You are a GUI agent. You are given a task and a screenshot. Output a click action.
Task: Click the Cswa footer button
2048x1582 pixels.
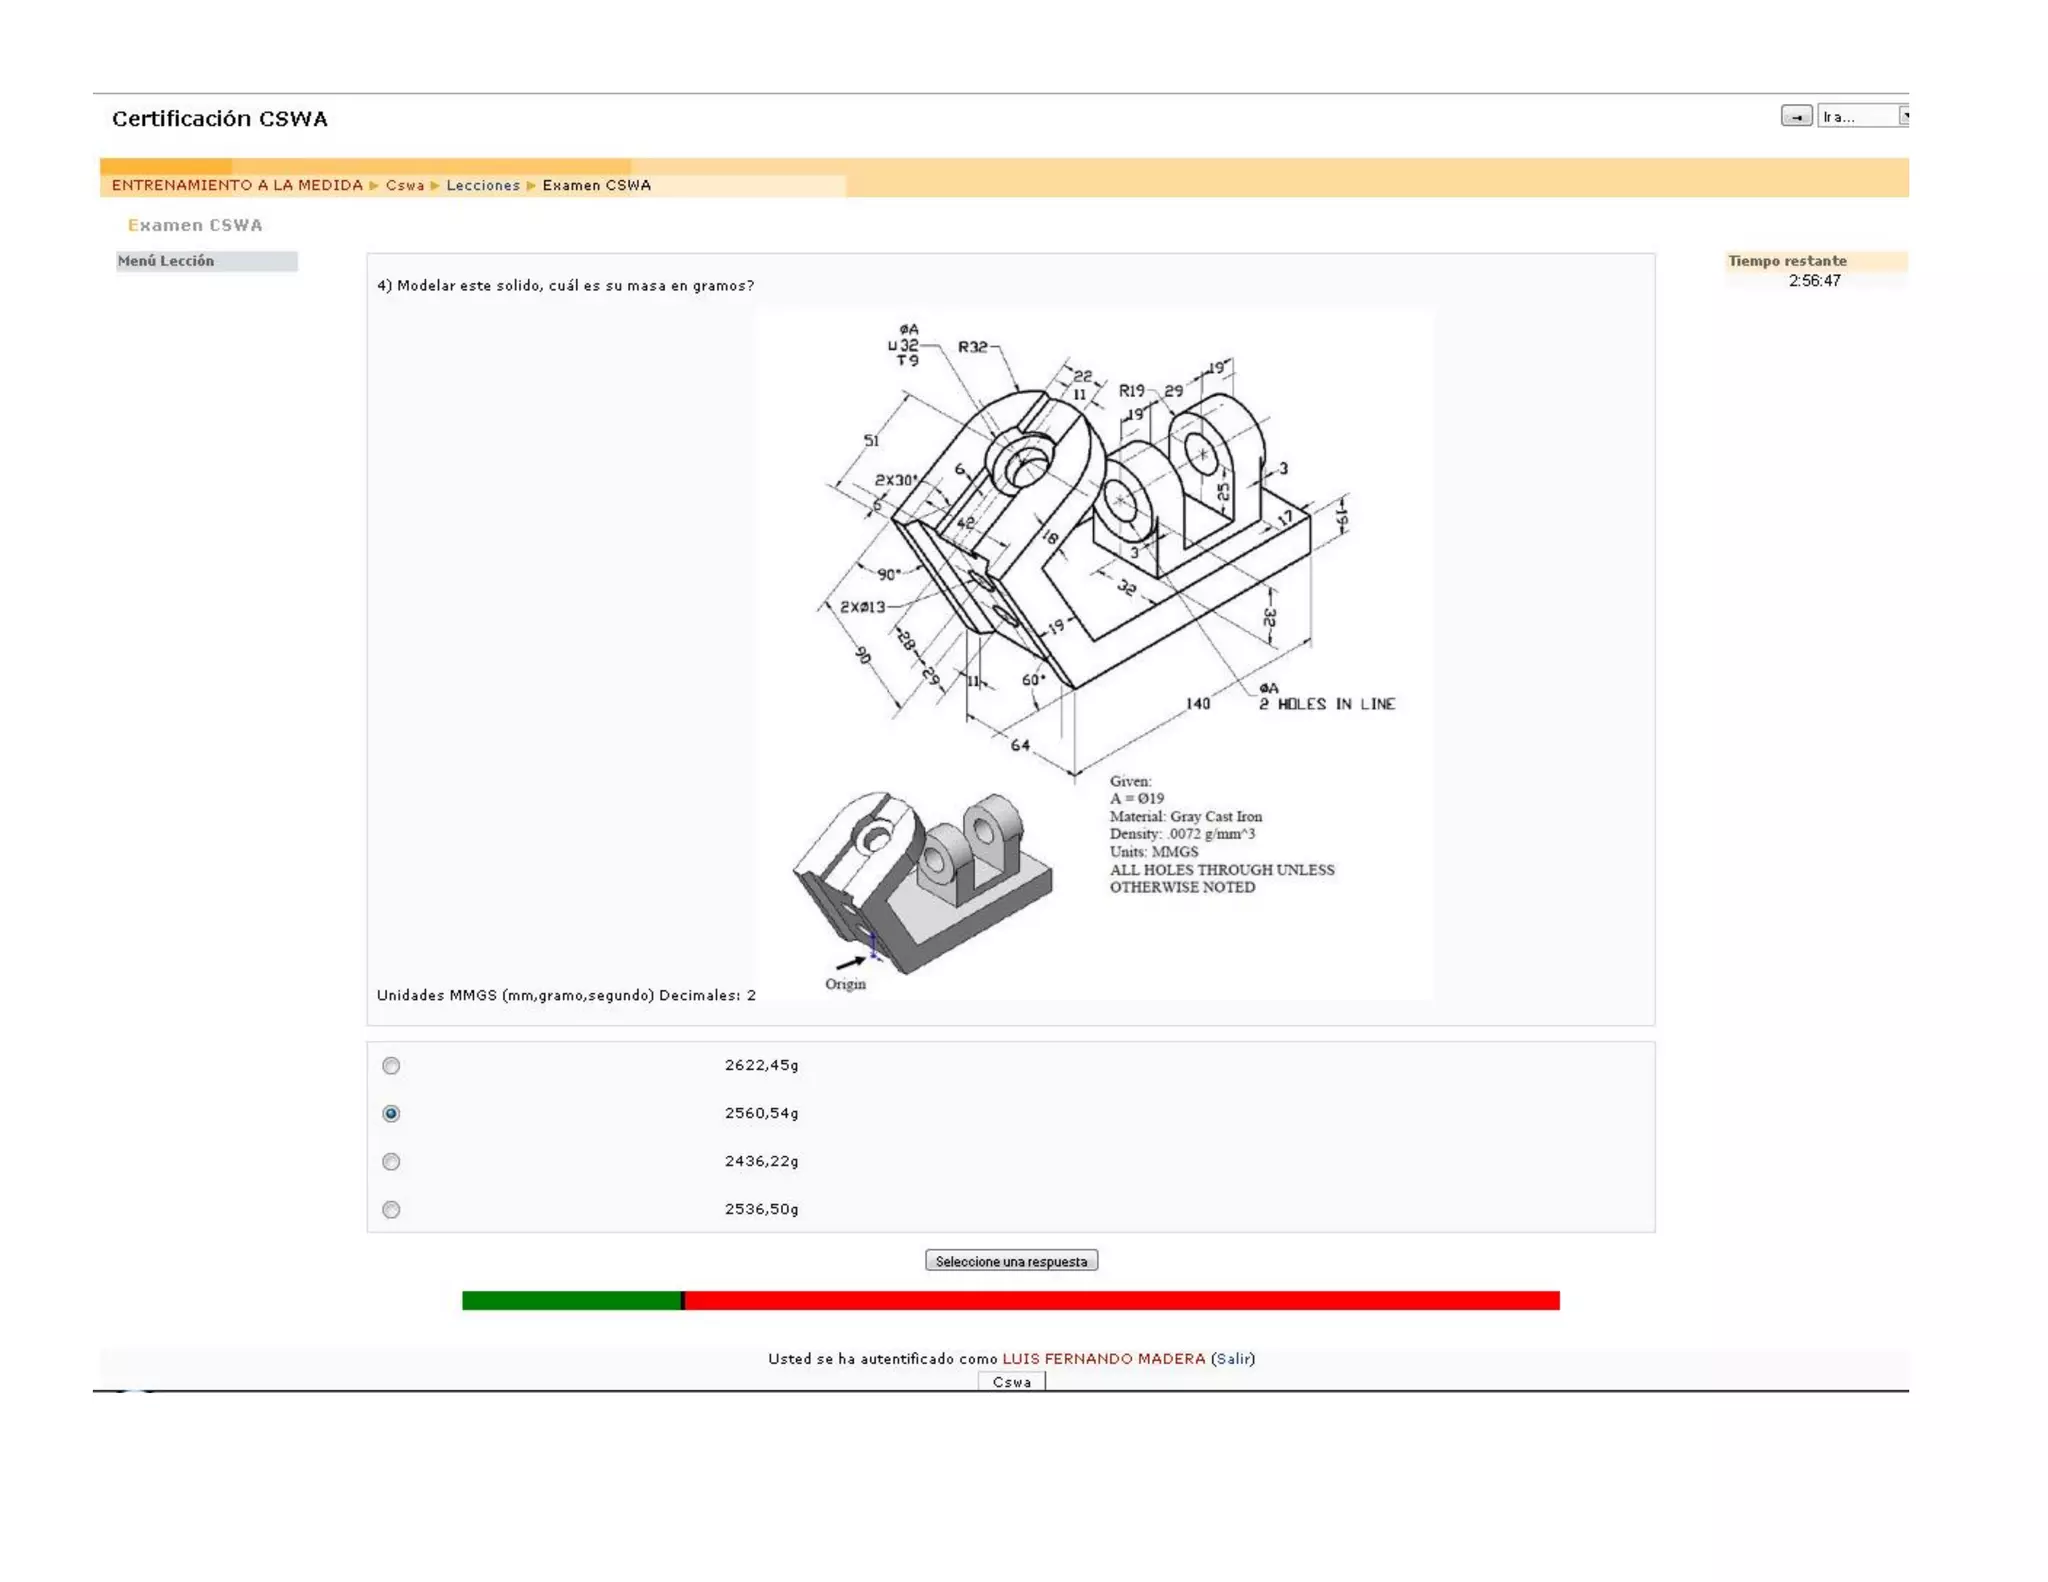point(1011,1382)
